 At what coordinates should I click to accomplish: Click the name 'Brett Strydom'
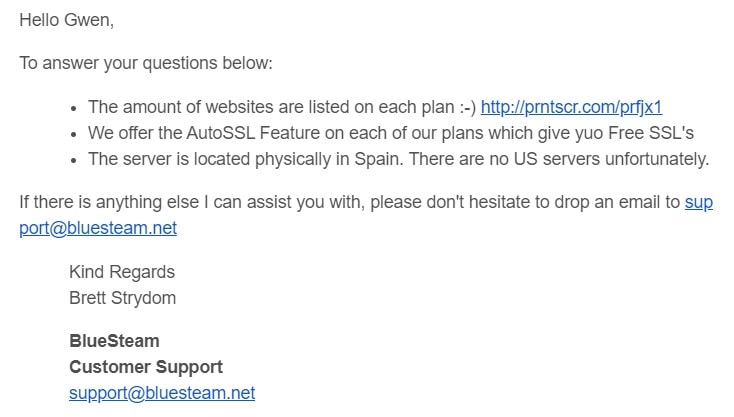point(123,298)
